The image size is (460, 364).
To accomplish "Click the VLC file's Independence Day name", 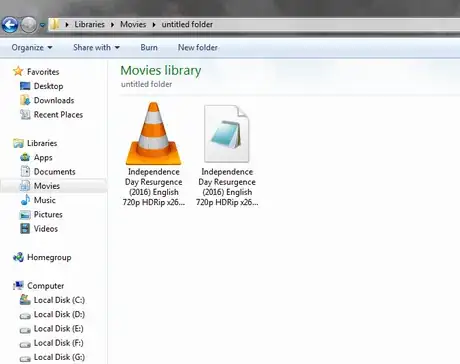I will tap(154, 187).
